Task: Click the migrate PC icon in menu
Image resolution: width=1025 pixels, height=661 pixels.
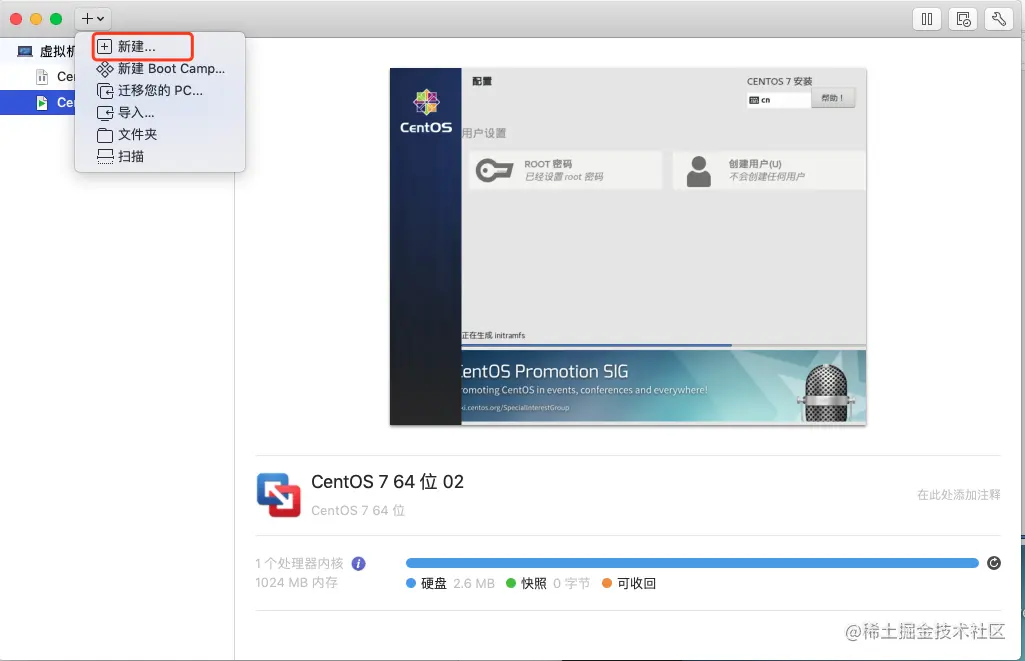Action: (x=105, y=91)
